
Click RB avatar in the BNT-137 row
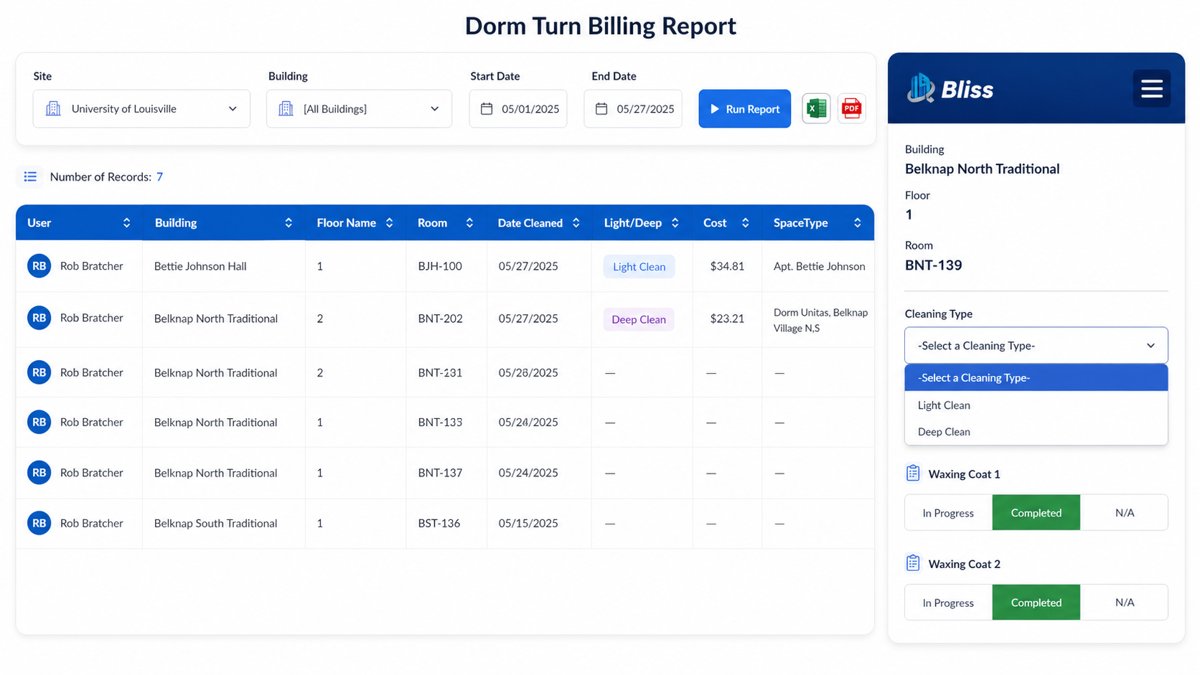pos(39,472)
